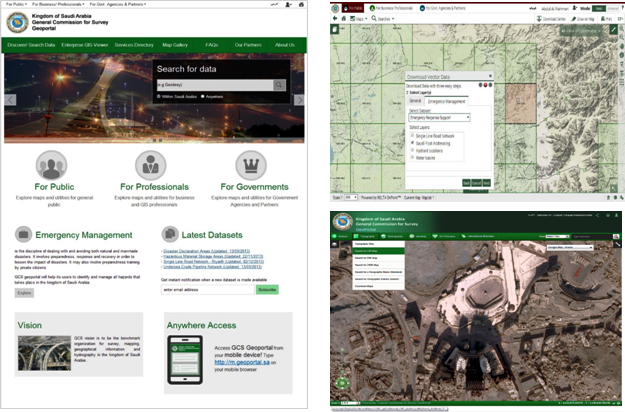Click the user account icon in portal header
Screen dimensions: 625x412
point(288,4)
